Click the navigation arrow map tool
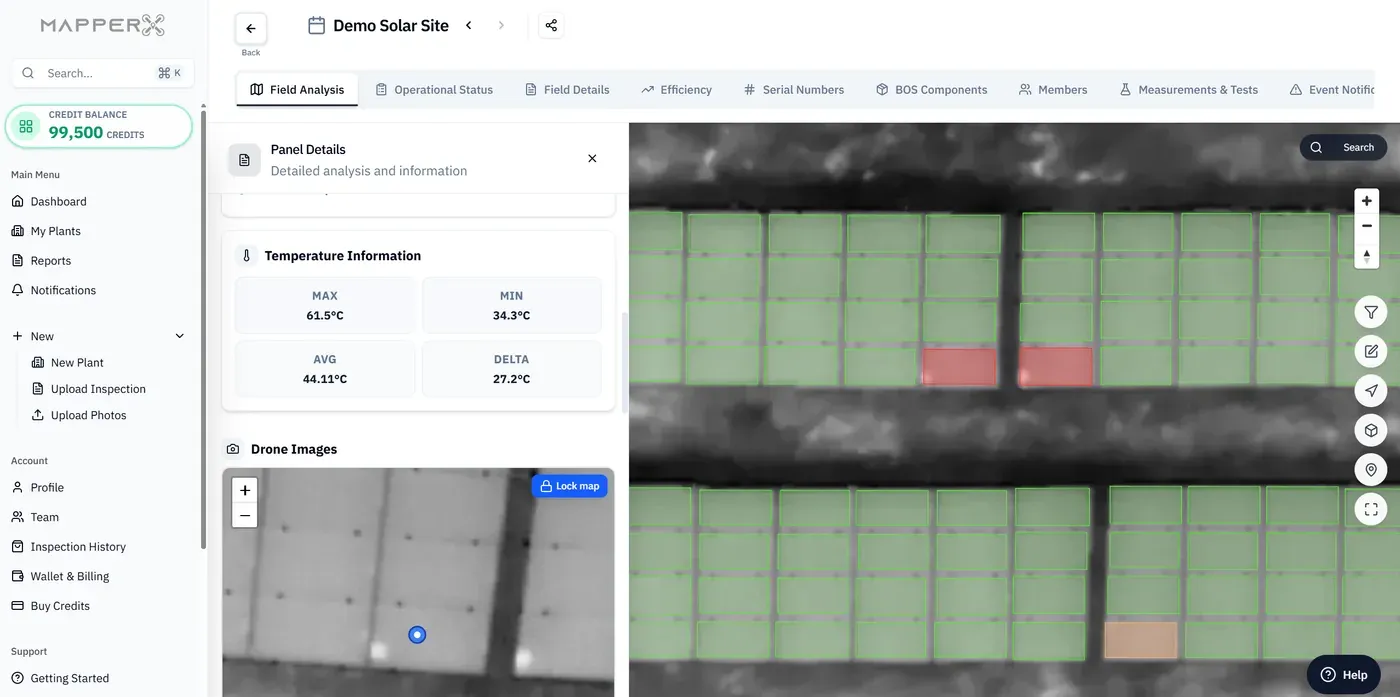This screenshot has width=1400, height=697. (x=1371, y=391)
